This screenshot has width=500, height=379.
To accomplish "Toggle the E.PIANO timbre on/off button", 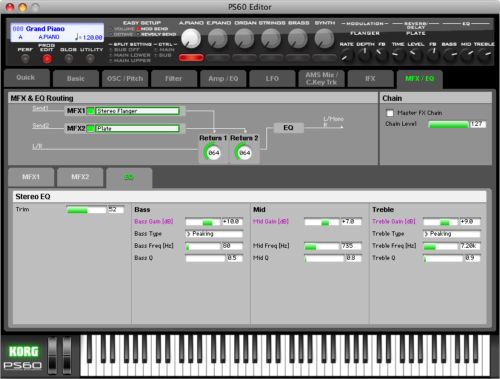I will (x=218, y=58).
